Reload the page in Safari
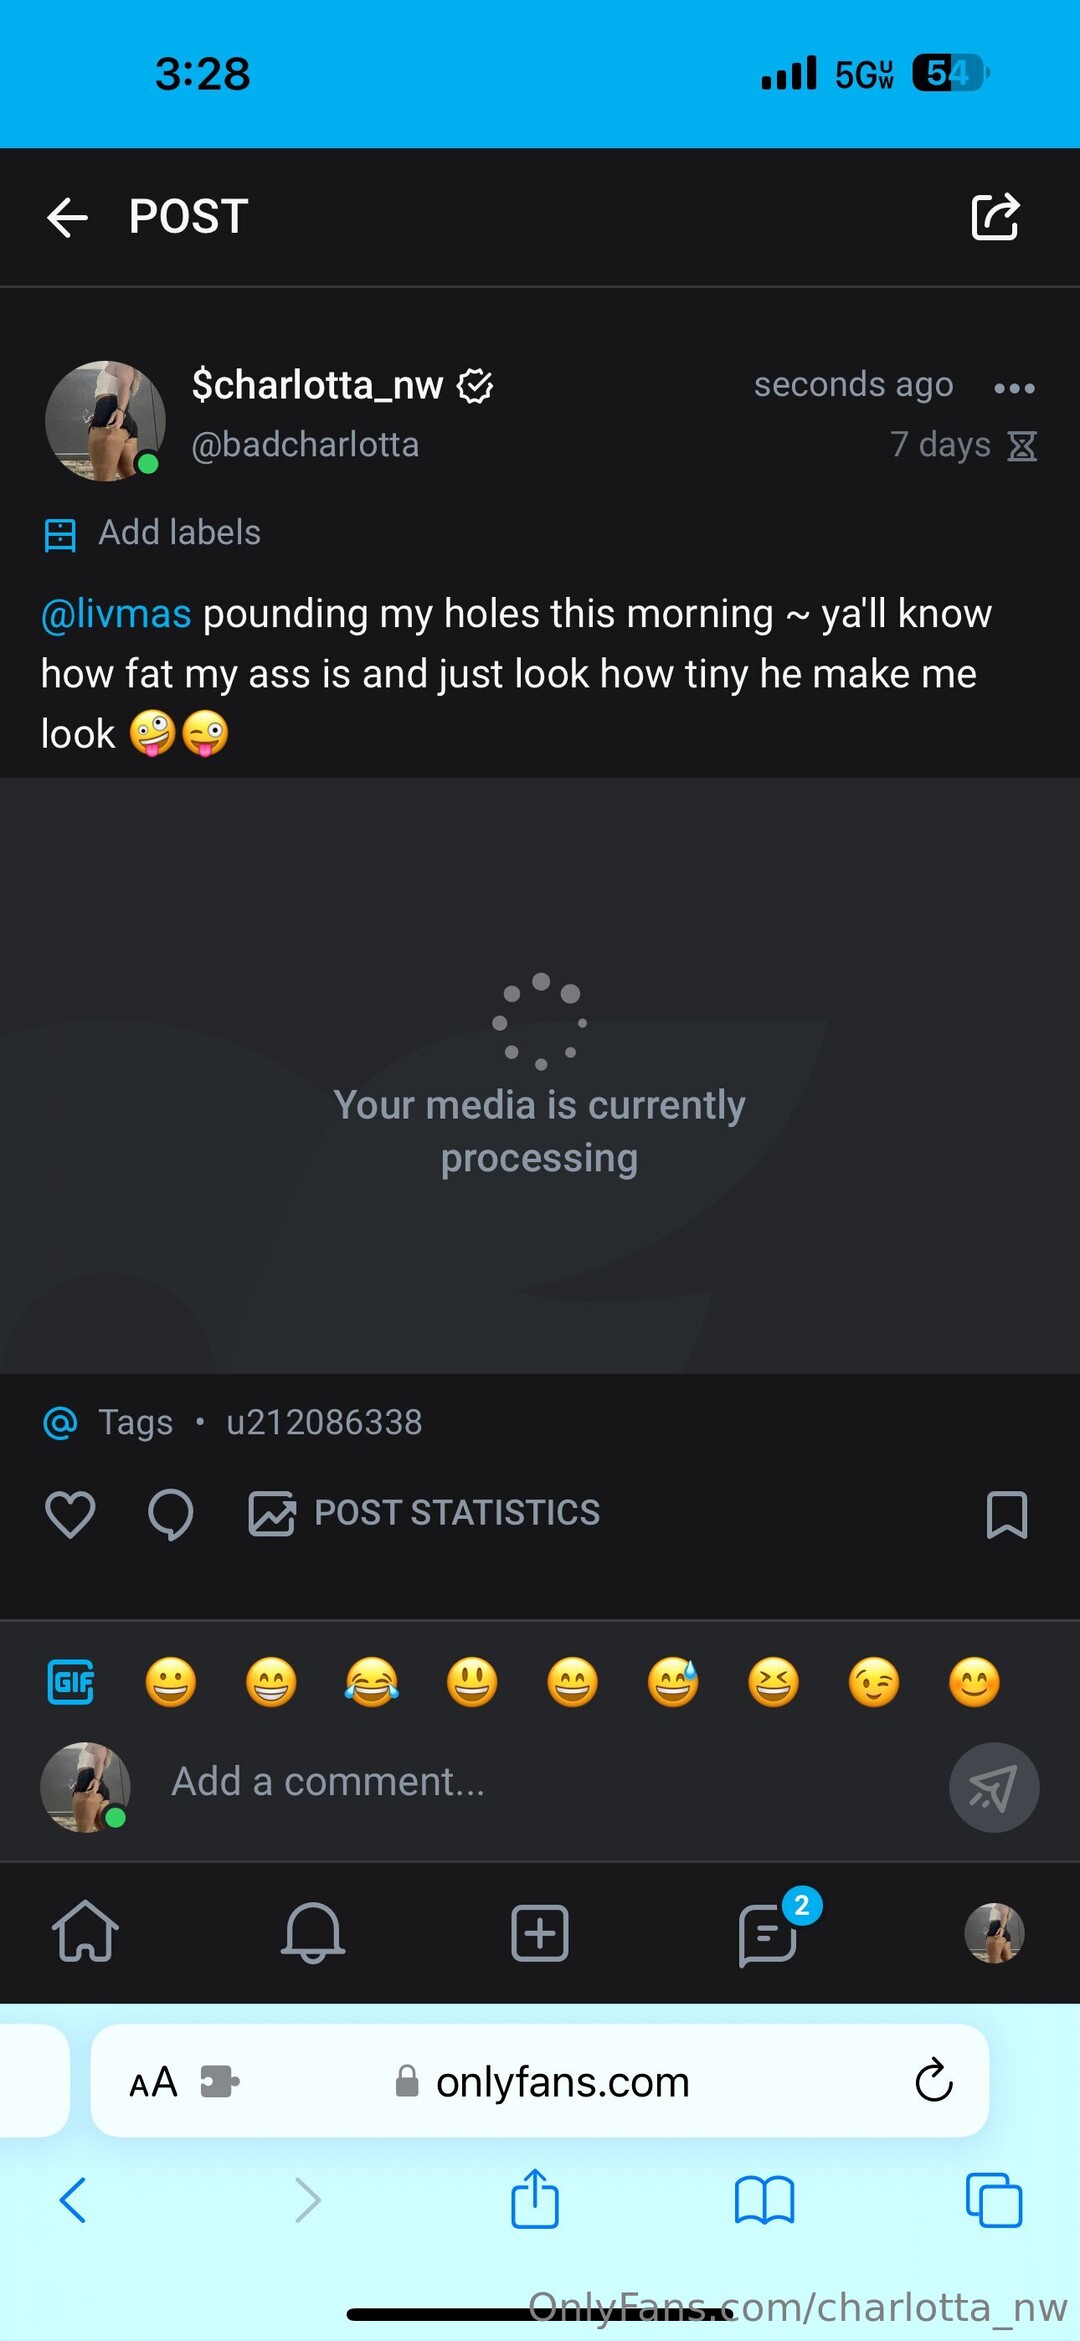 point(934,2081)
